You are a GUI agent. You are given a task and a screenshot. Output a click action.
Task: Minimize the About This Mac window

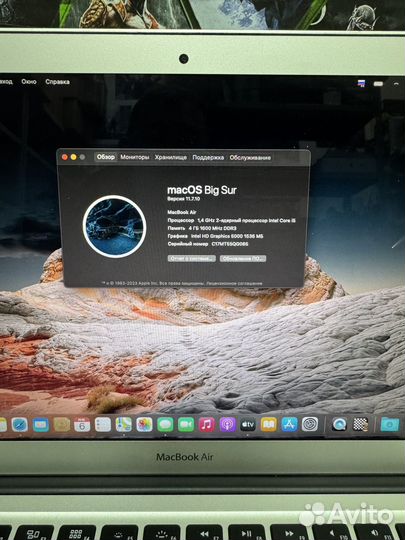73,157
